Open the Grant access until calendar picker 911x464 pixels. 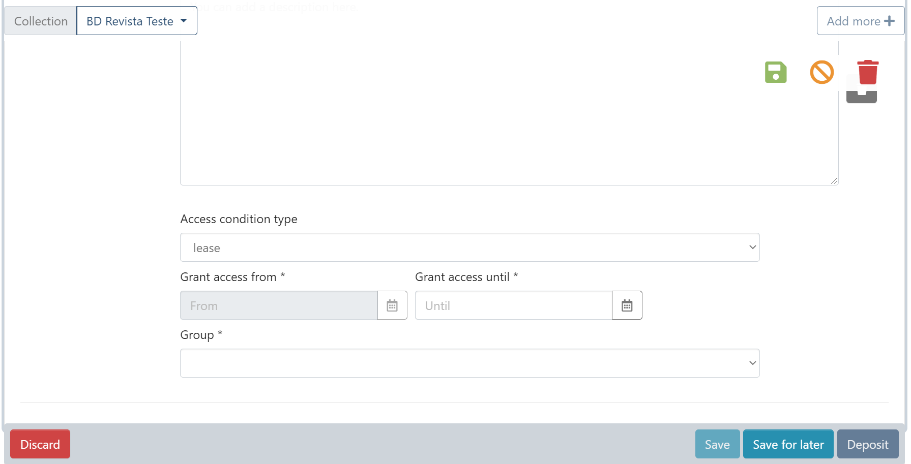click(627, 306)
